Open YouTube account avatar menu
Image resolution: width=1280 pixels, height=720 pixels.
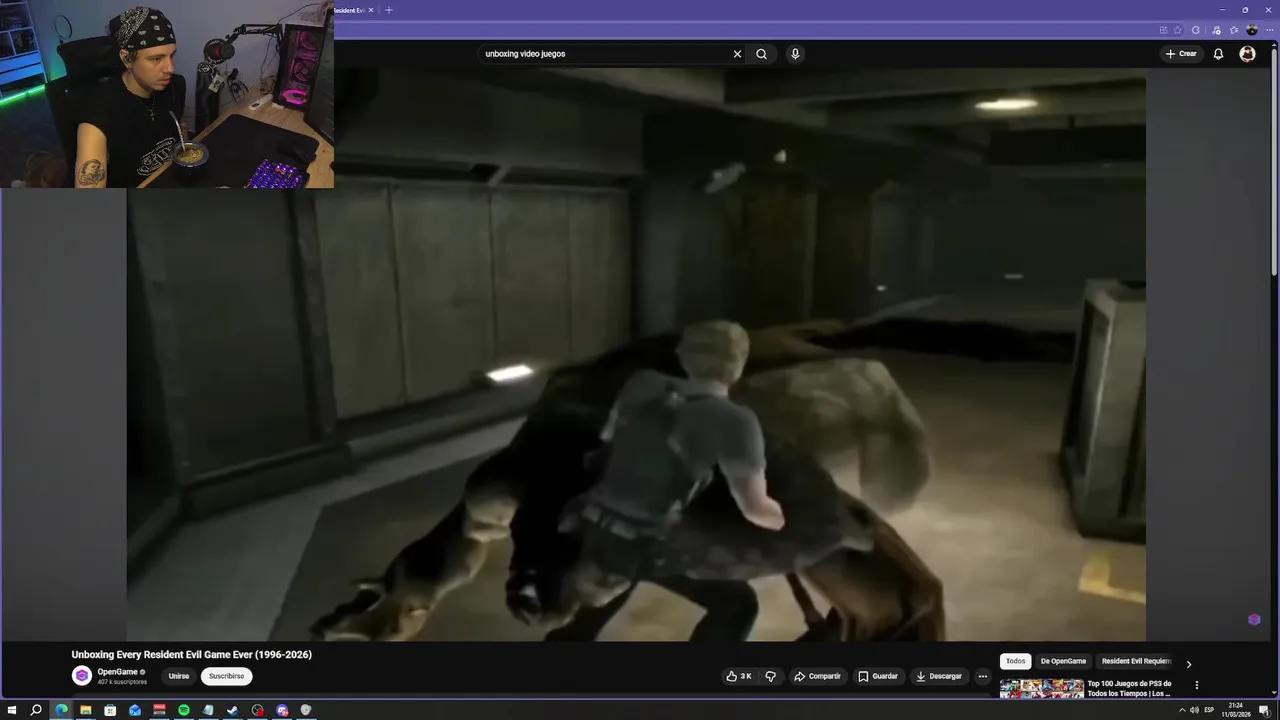tap(1247, 54)
